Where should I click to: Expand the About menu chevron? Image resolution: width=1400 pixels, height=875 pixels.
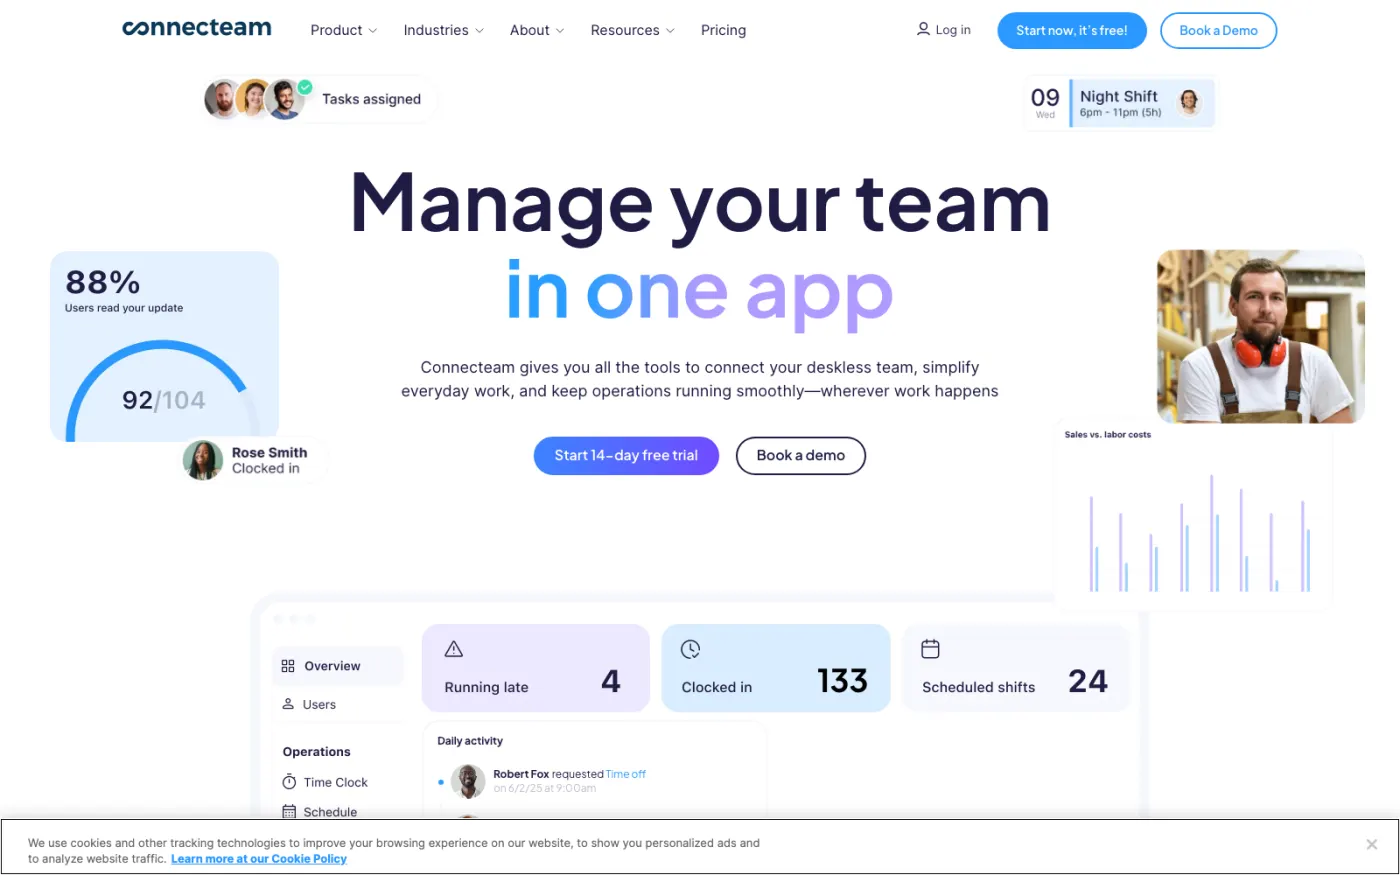[x=560, y=31]
